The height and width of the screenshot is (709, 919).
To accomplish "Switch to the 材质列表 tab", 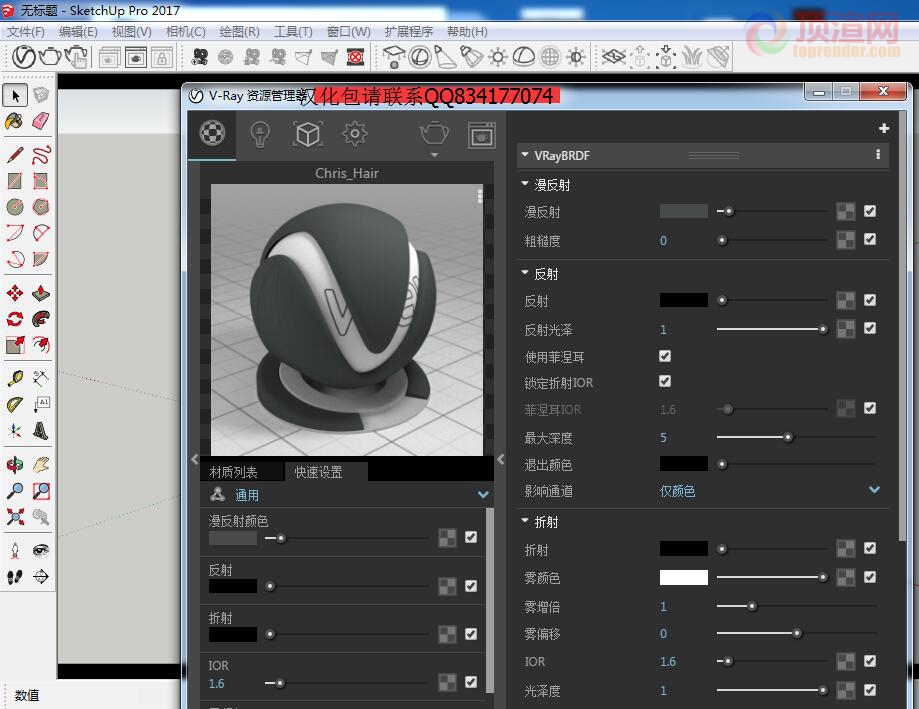I will [233, 472].
